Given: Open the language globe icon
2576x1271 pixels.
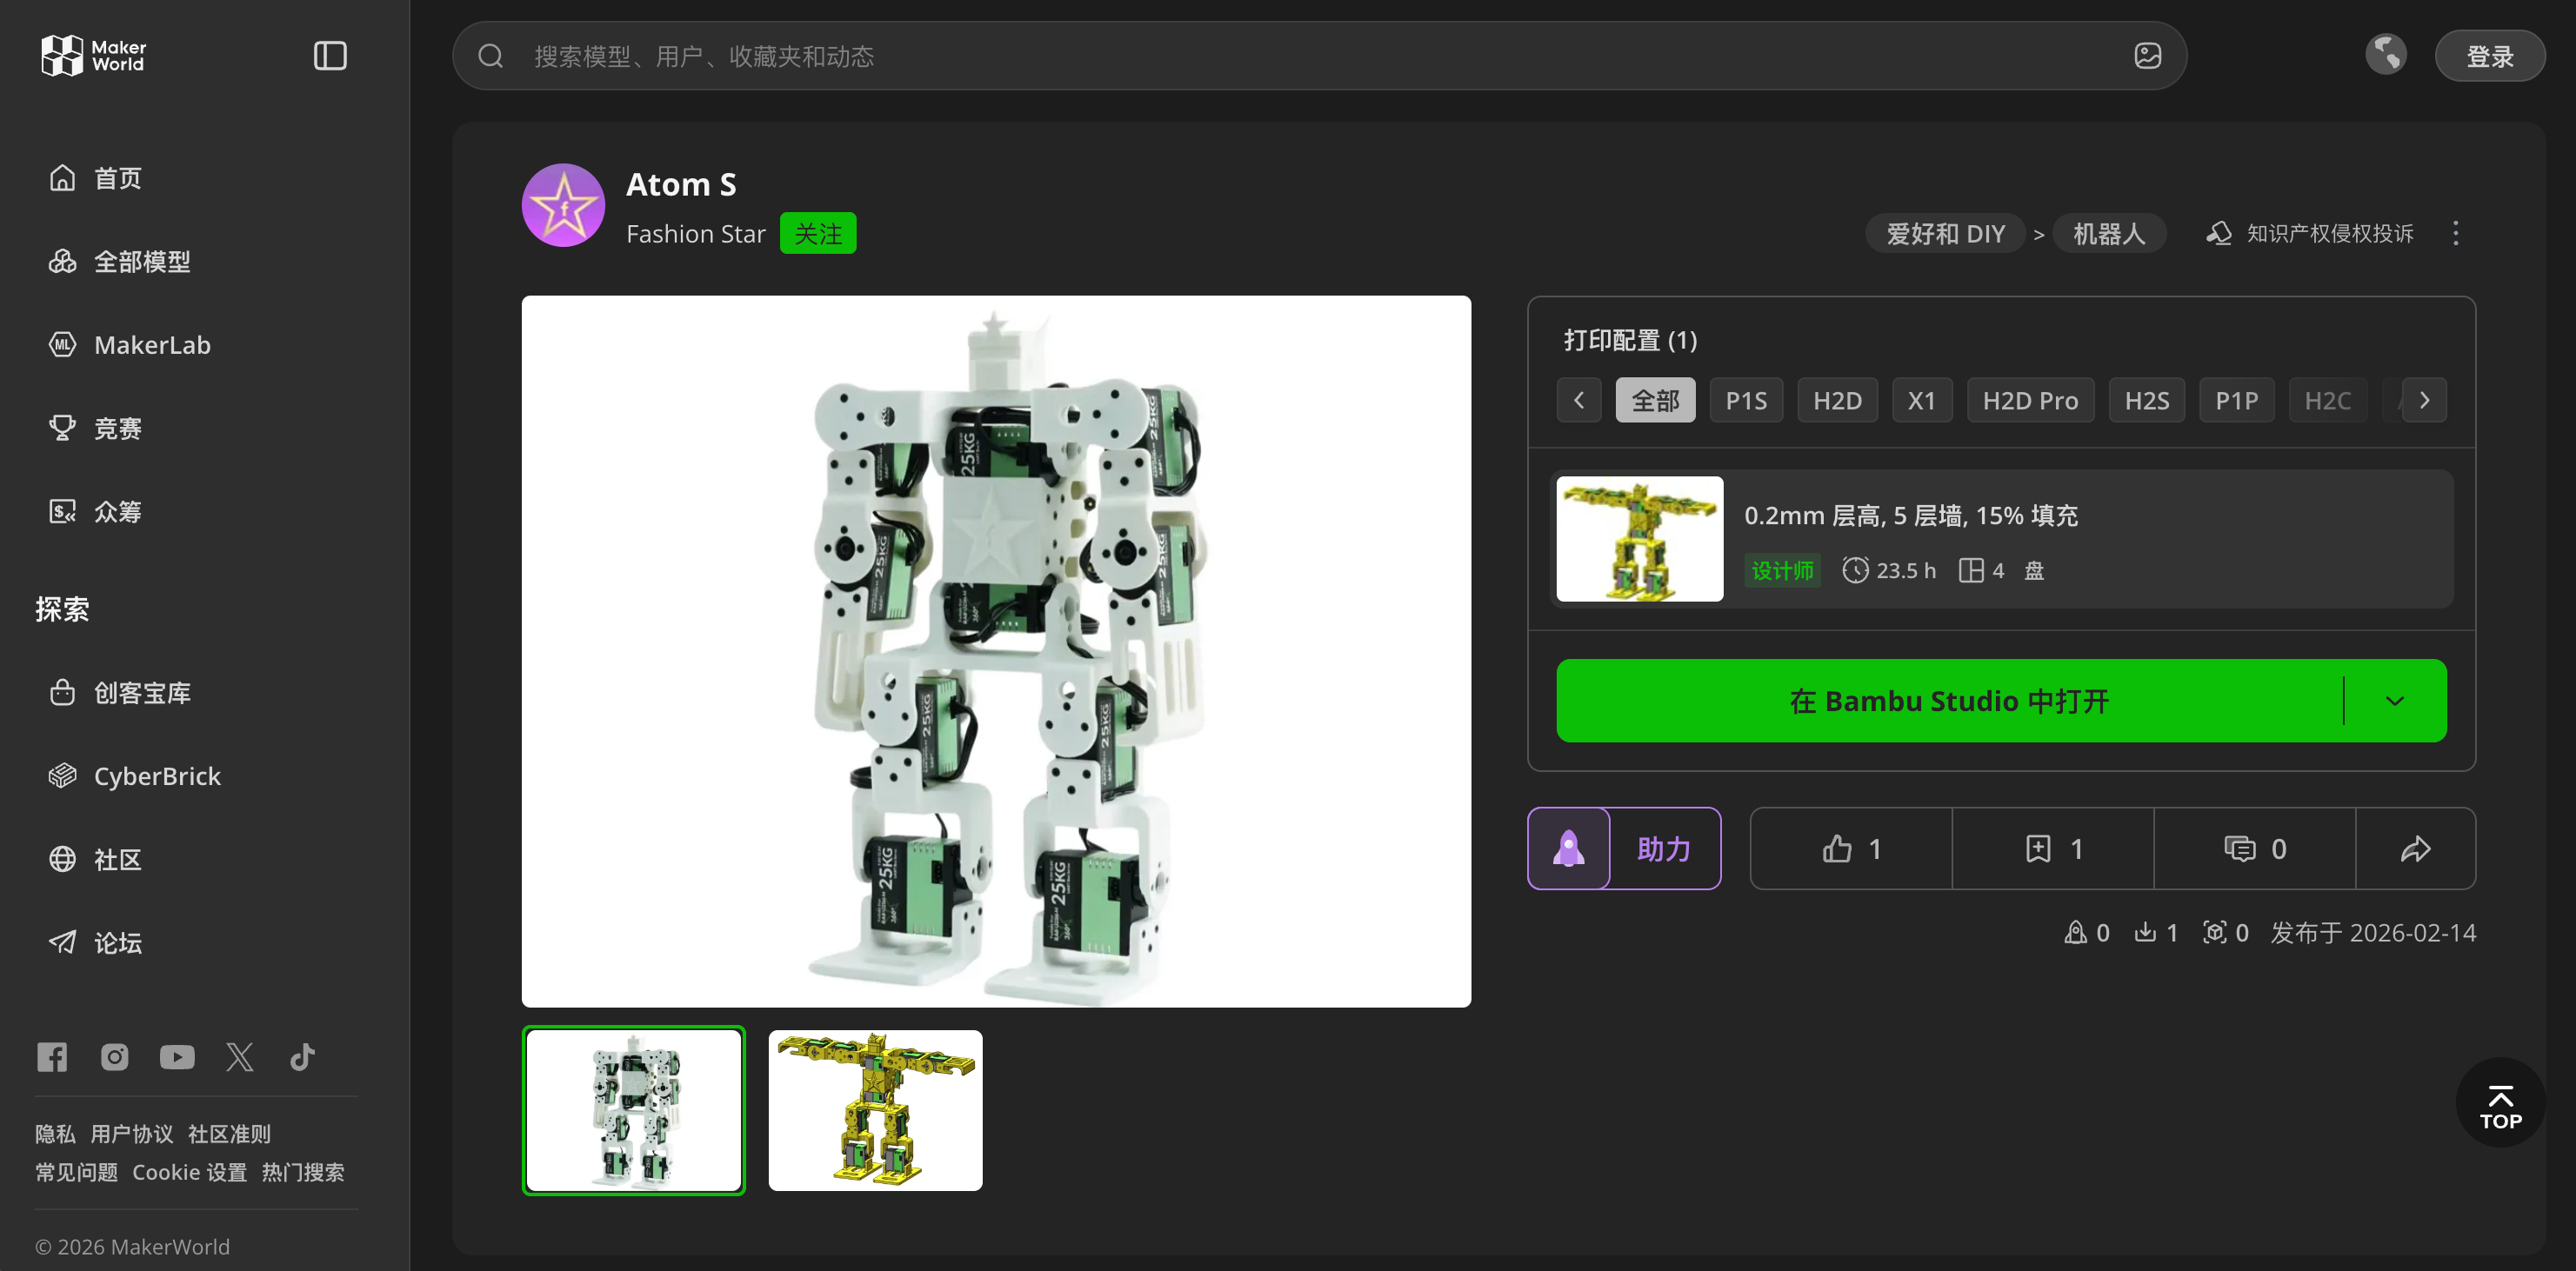Looking at the screenshot, I should pyautogui.click(x=2385, y=55).
